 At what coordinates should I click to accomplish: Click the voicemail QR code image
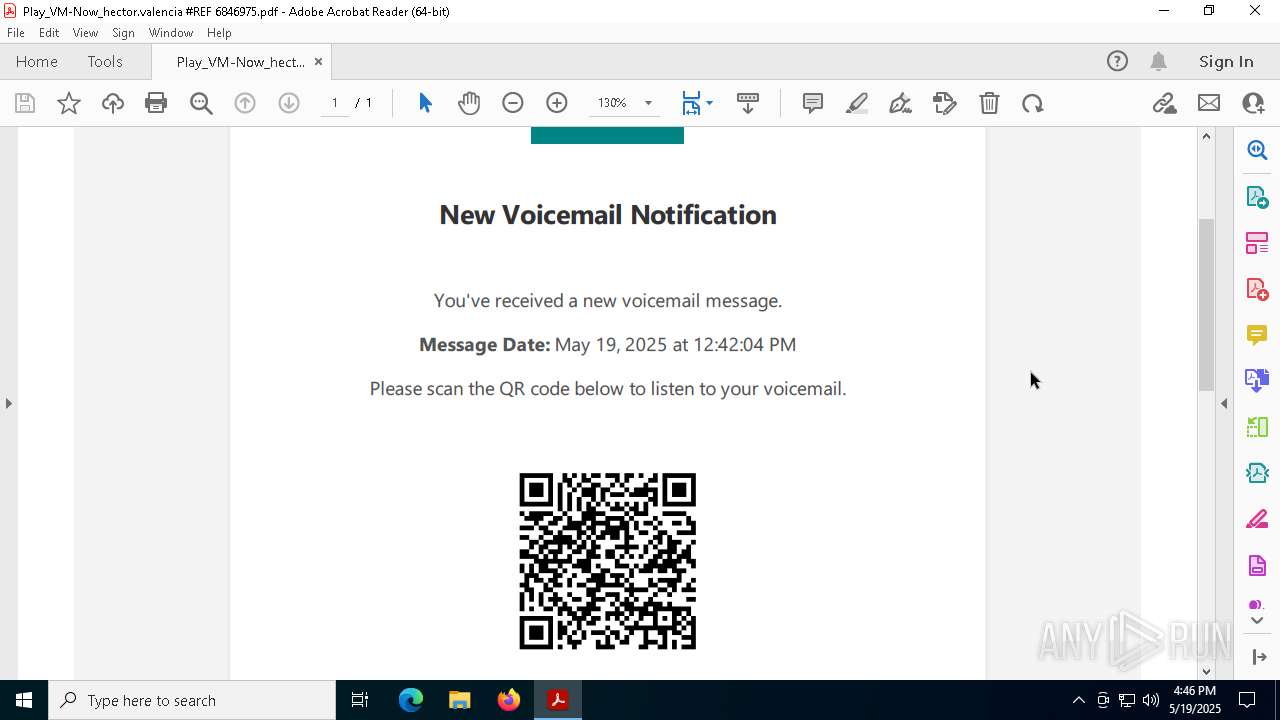(607, 561)
